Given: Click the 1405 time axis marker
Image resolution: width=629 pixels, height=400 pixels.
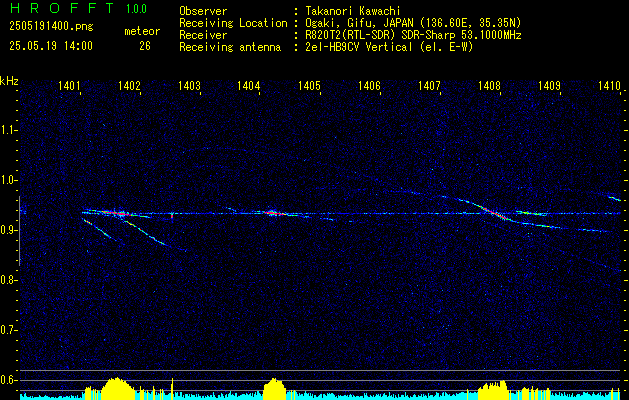Looking at the screenshot, I should tap(309, 85).
